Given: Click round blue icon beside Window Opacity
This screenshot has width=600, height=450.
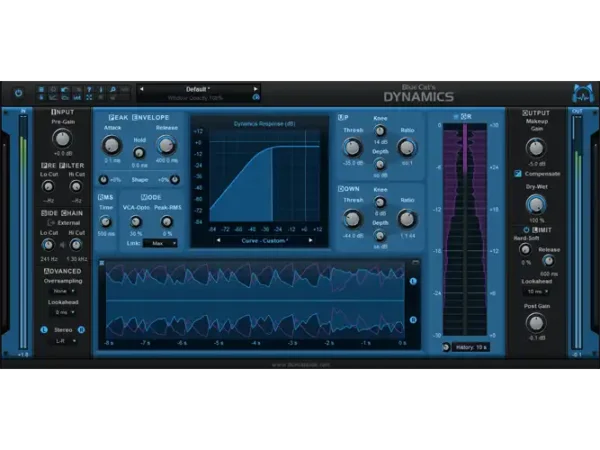Looking at the screenshot, I should [x=256, y=98].
